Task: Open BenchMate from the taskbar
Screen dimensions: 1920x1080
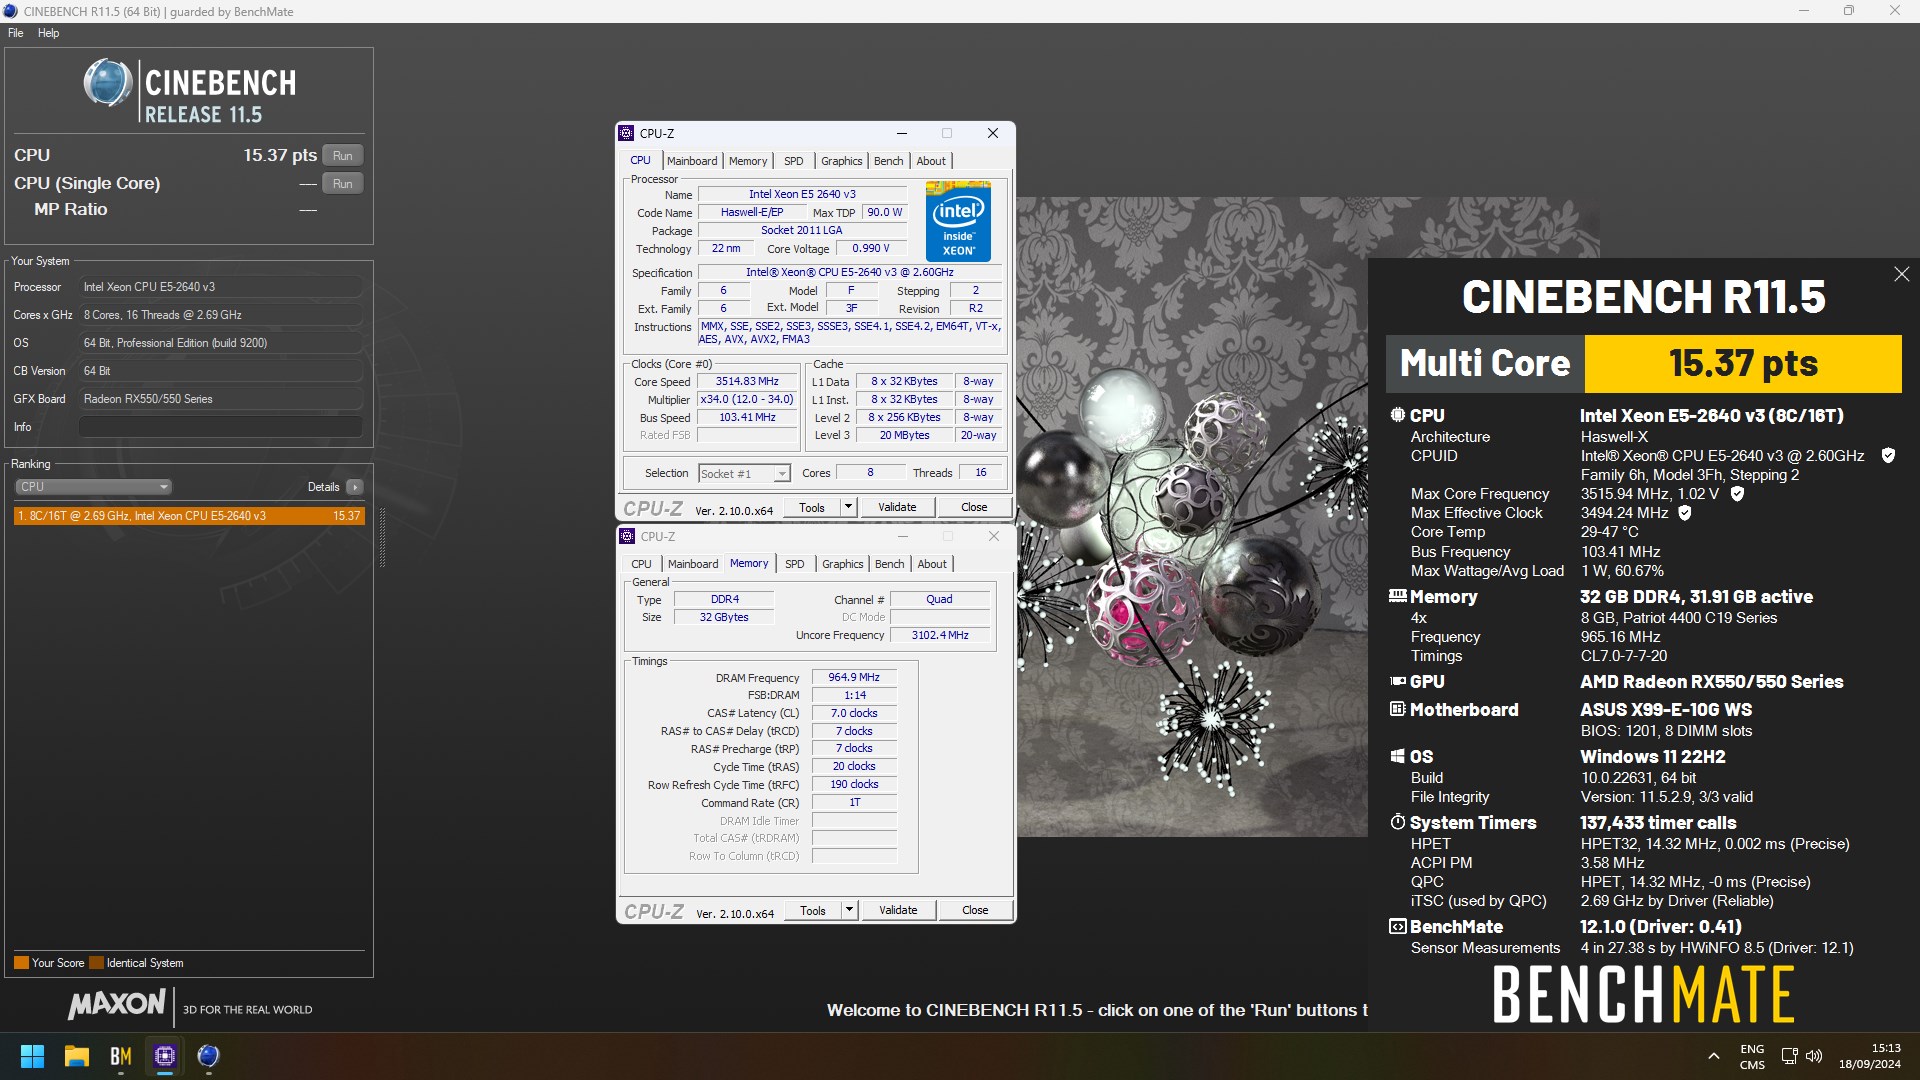Action: pyautogui.click(x=121, y=1056)
